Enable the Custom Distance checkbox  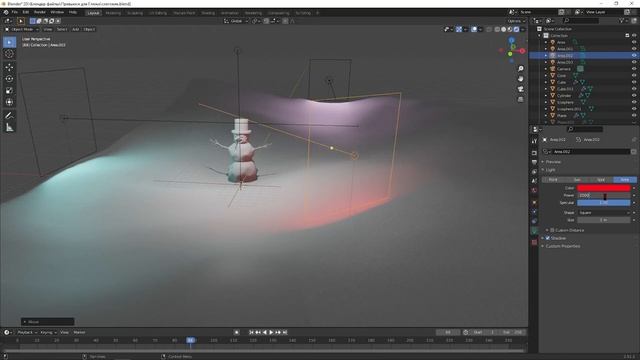tap(552, 230)
